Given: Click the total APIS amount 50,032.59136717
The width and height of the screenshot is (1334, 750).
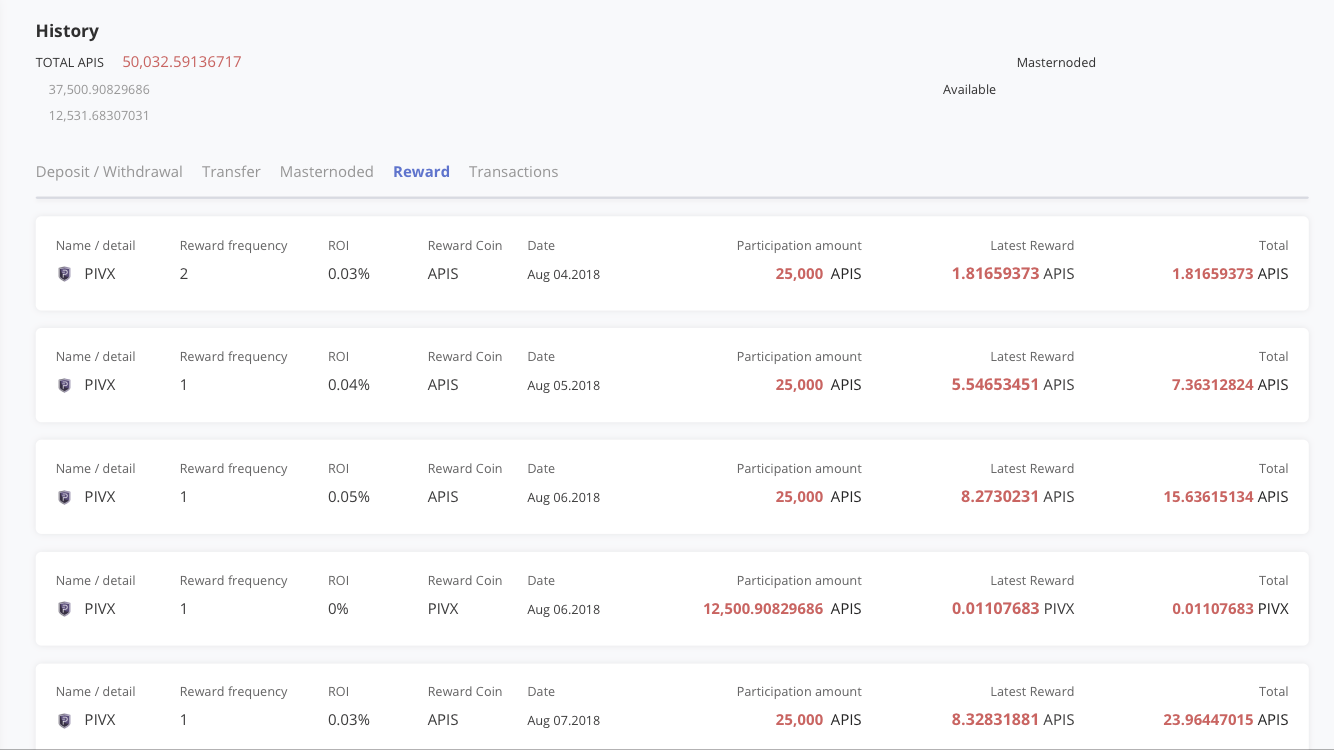Looking at the screenshot, I should tap(182, 62).
